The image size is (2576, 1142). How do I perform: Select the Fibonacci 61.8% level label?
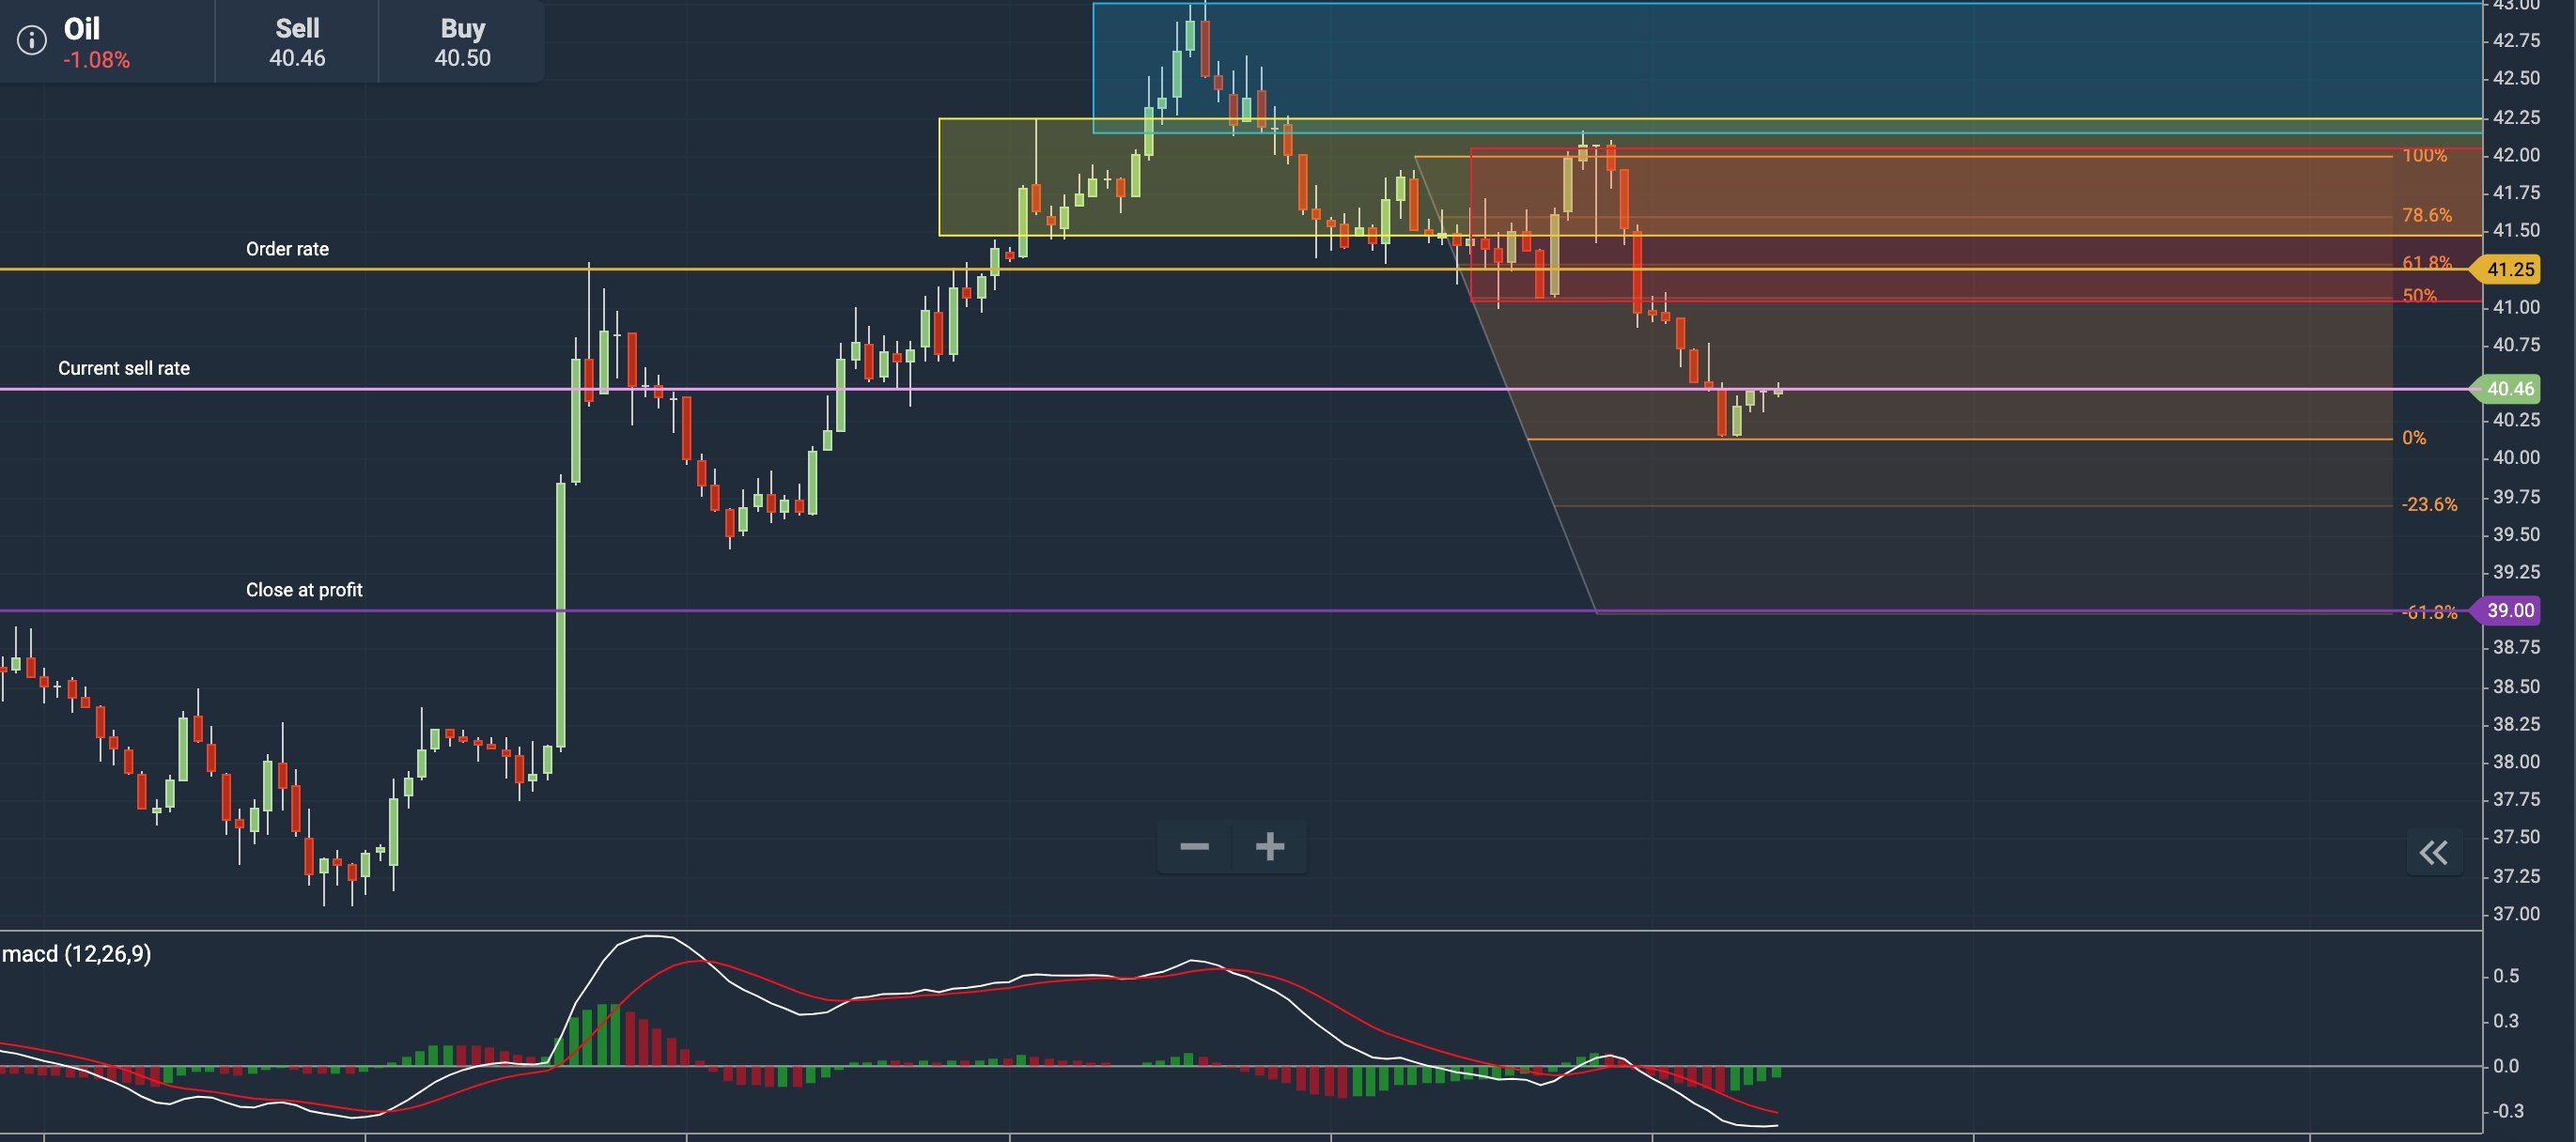tap(2426, 263)
